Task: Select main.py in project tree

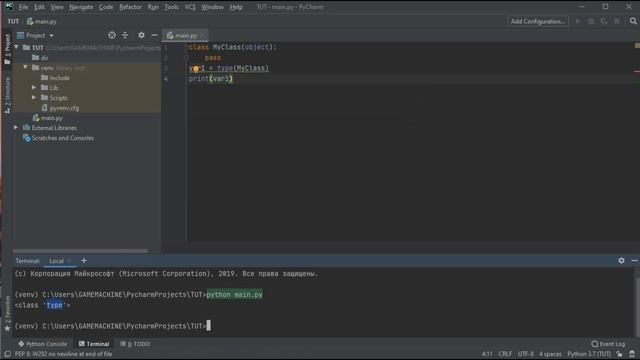Action: [x=48, y=118]
